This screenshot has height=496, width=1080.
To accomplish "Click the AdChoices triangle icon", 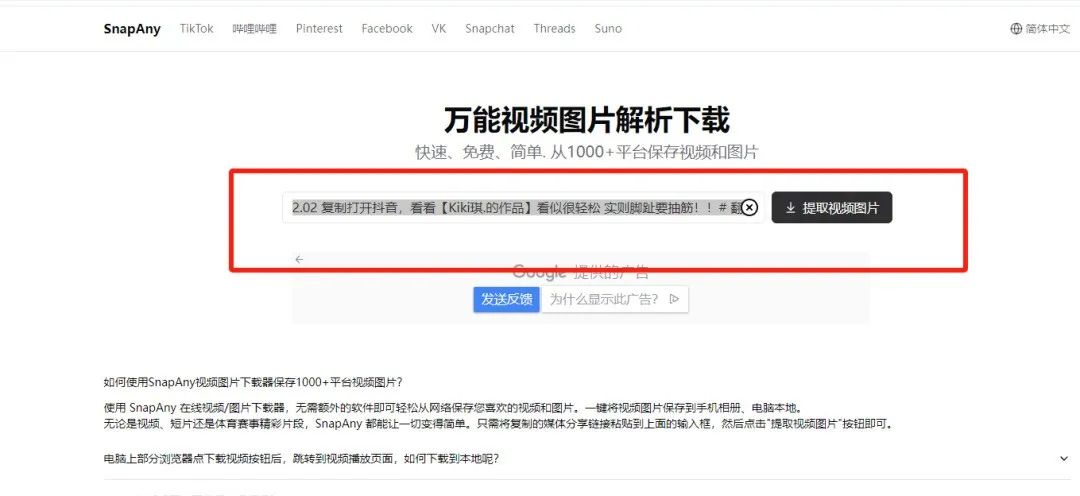I will 675,299.
